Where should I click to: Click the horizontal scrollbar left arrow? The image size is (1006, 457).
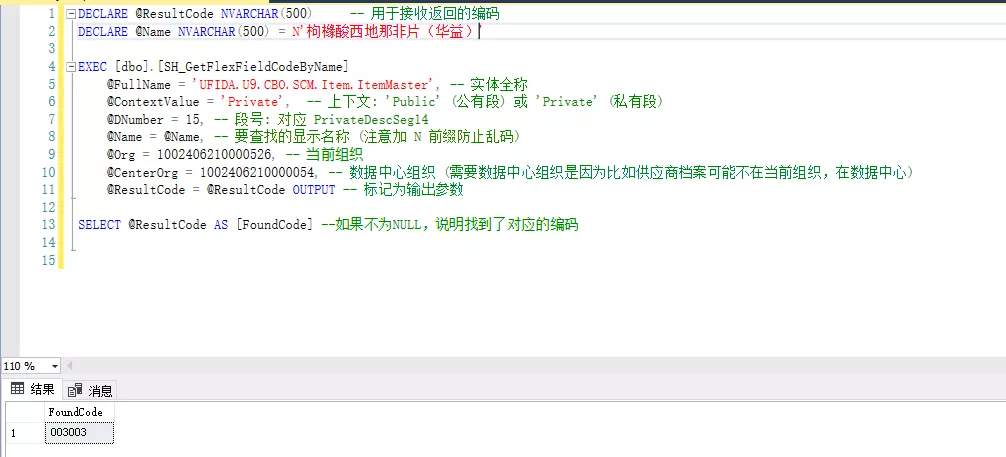(x=70, y=367)
